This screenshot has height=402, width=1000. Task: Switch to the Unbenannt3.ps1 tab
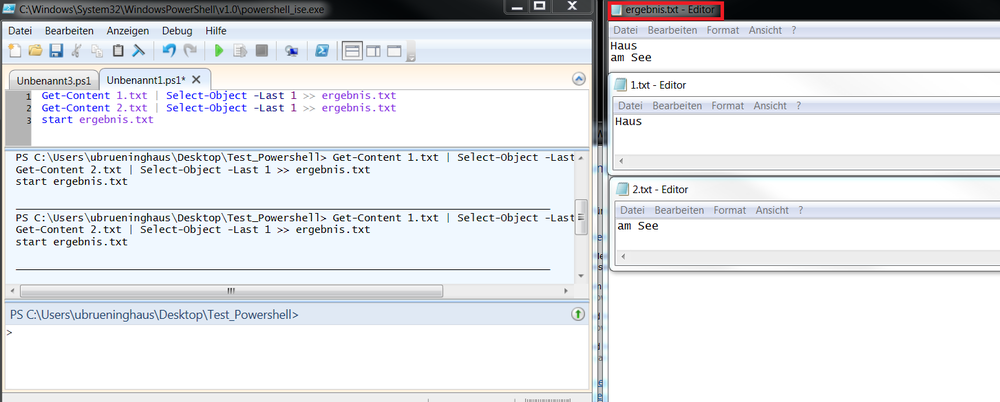click(52, 79)
